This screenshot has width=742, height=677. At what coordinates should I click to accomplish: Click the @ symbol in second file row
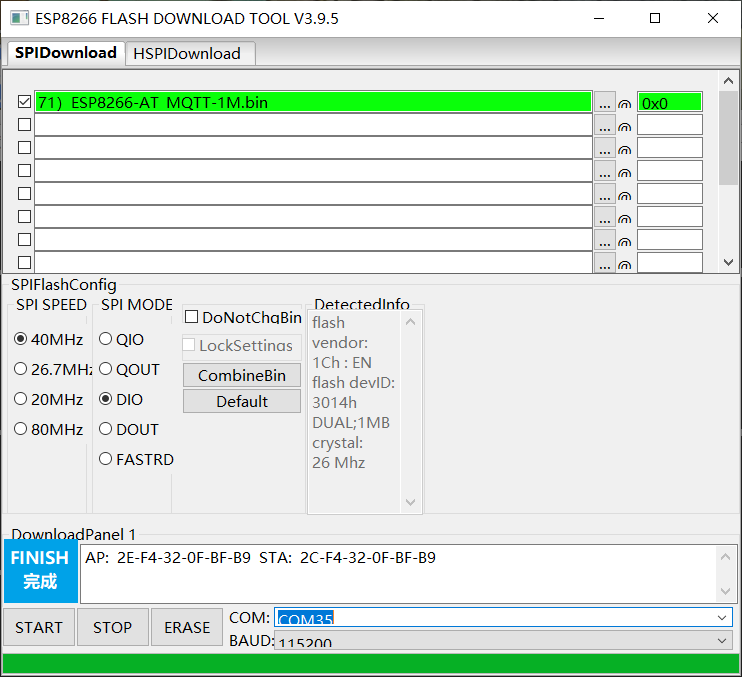(625, 127)
